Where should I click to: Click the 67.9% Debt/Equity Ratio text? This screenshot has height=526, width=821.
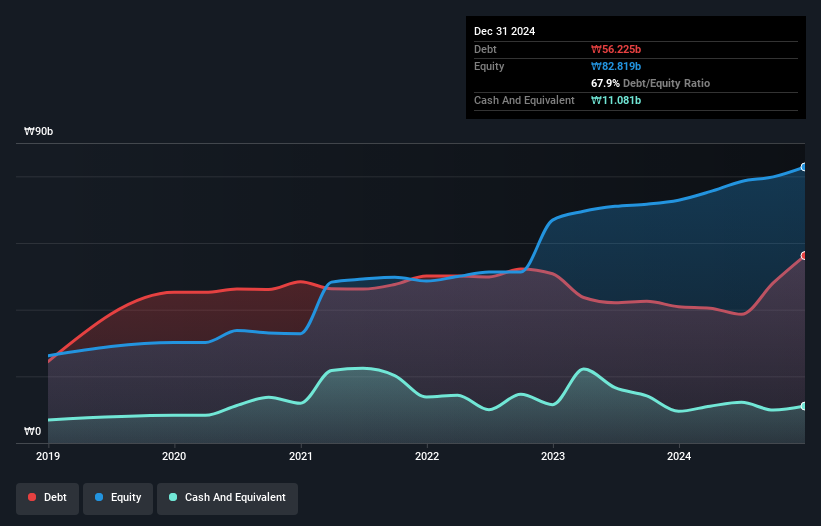click(x=650, y=83)
